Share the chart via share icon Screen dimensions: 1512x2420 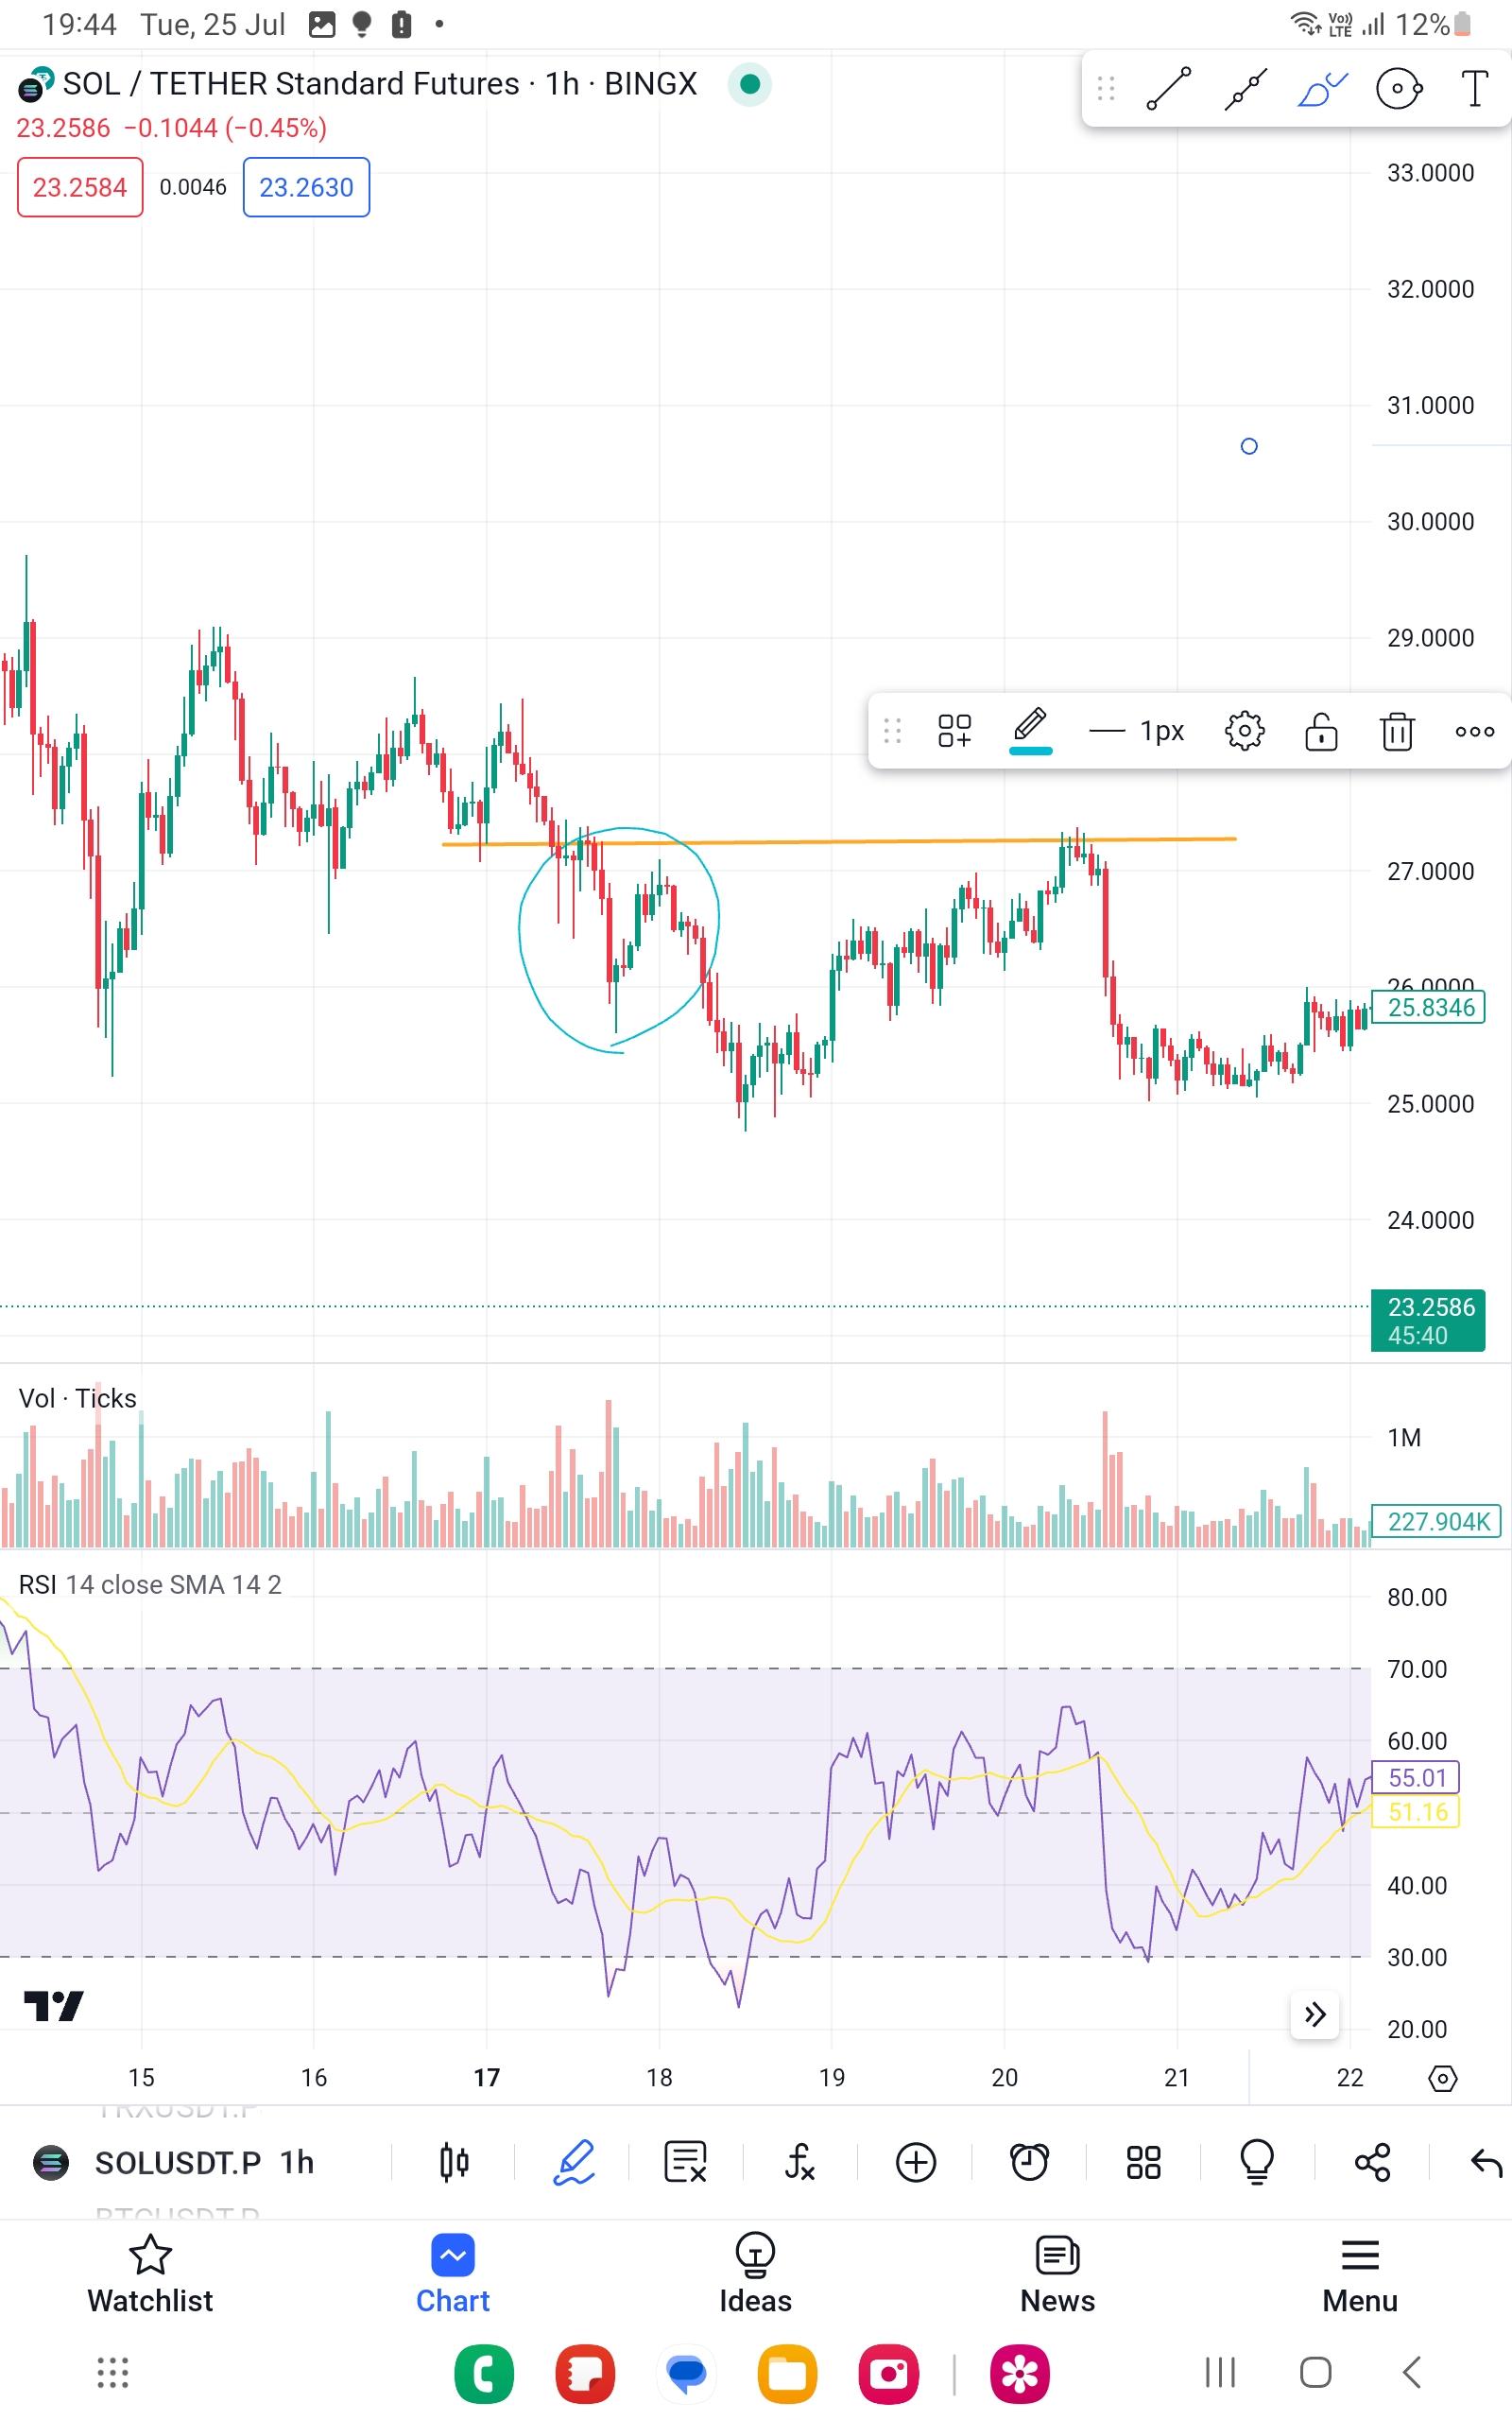point(1372,2163)
